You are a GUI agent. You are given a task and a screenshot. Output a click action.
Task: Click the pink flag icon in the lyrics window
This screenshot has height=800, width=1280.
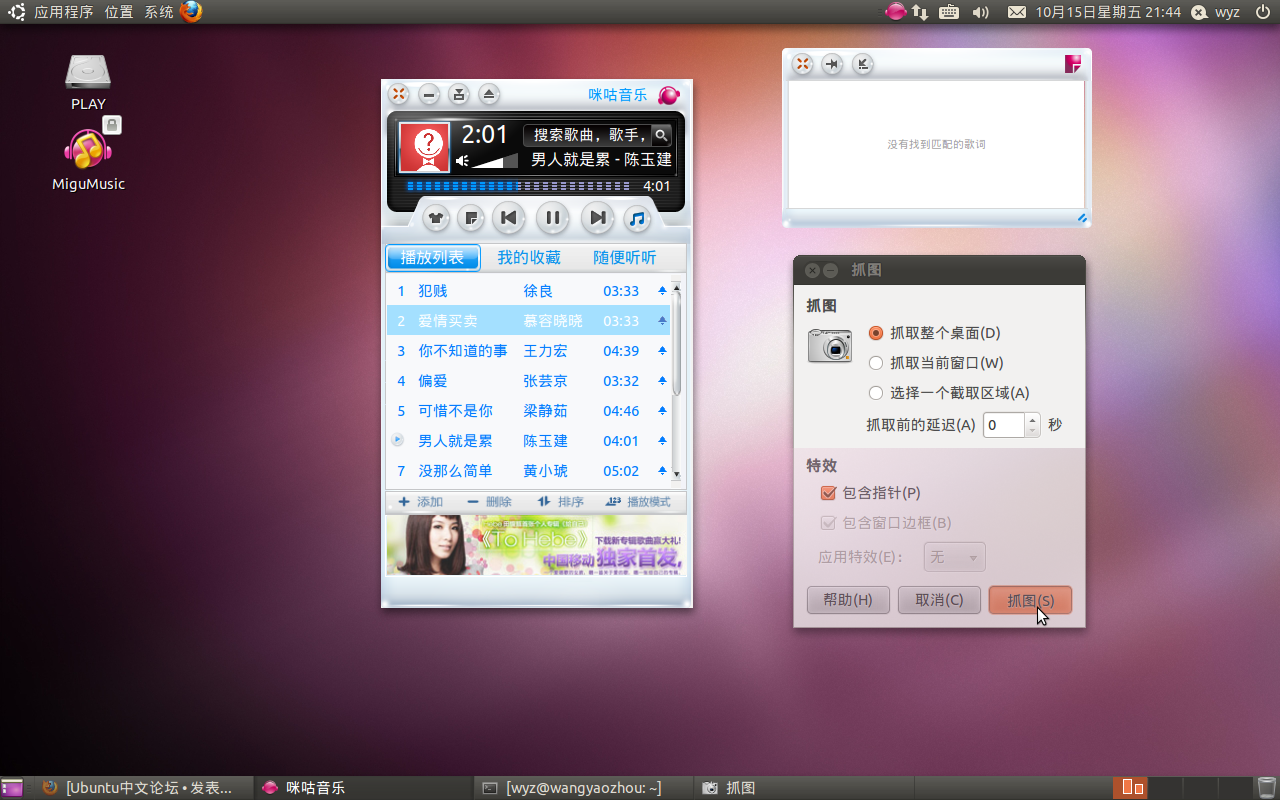[1073, 64]
